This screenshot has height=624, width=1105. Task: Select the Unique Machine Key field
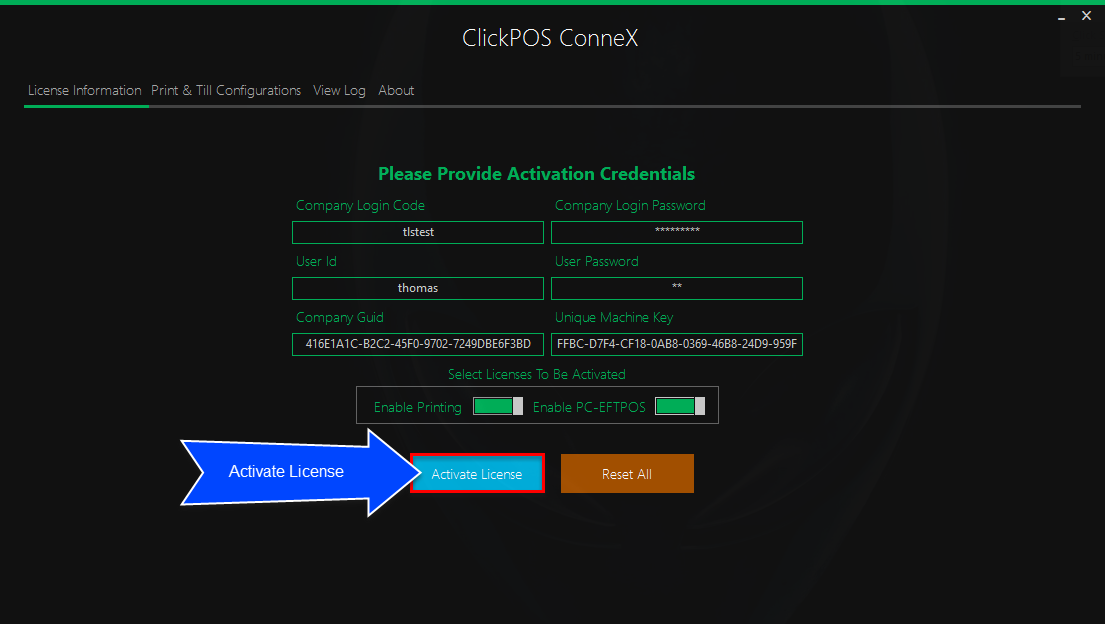point(677,344)
